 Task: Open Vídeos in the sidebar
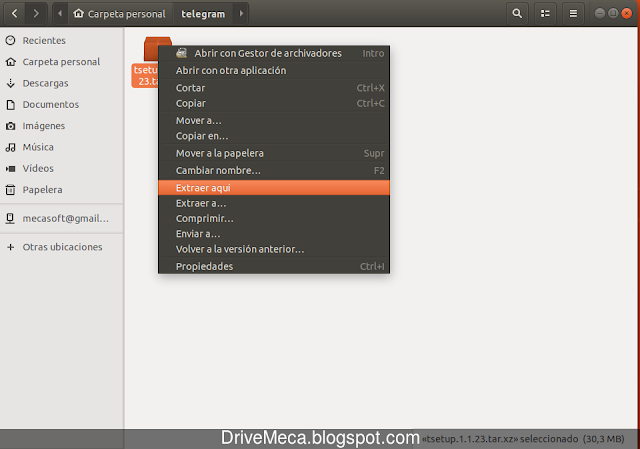click(62, 168)
